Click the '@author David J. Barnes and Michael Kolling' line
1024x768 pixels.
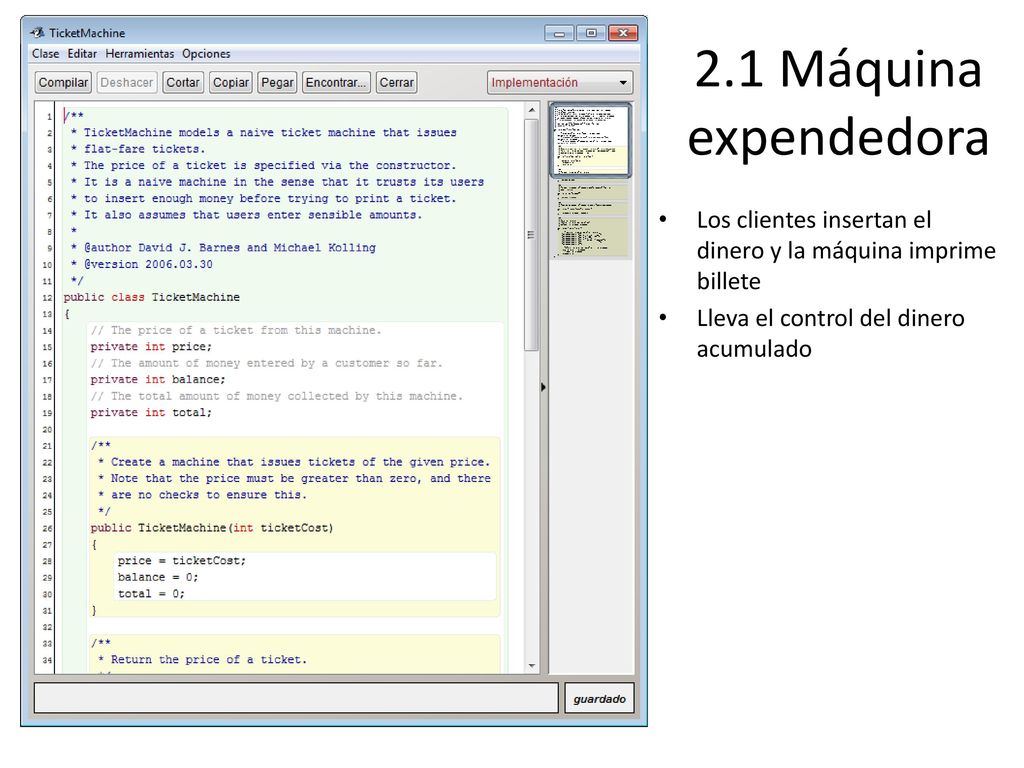pyautogui.click(x=223, y=248)
